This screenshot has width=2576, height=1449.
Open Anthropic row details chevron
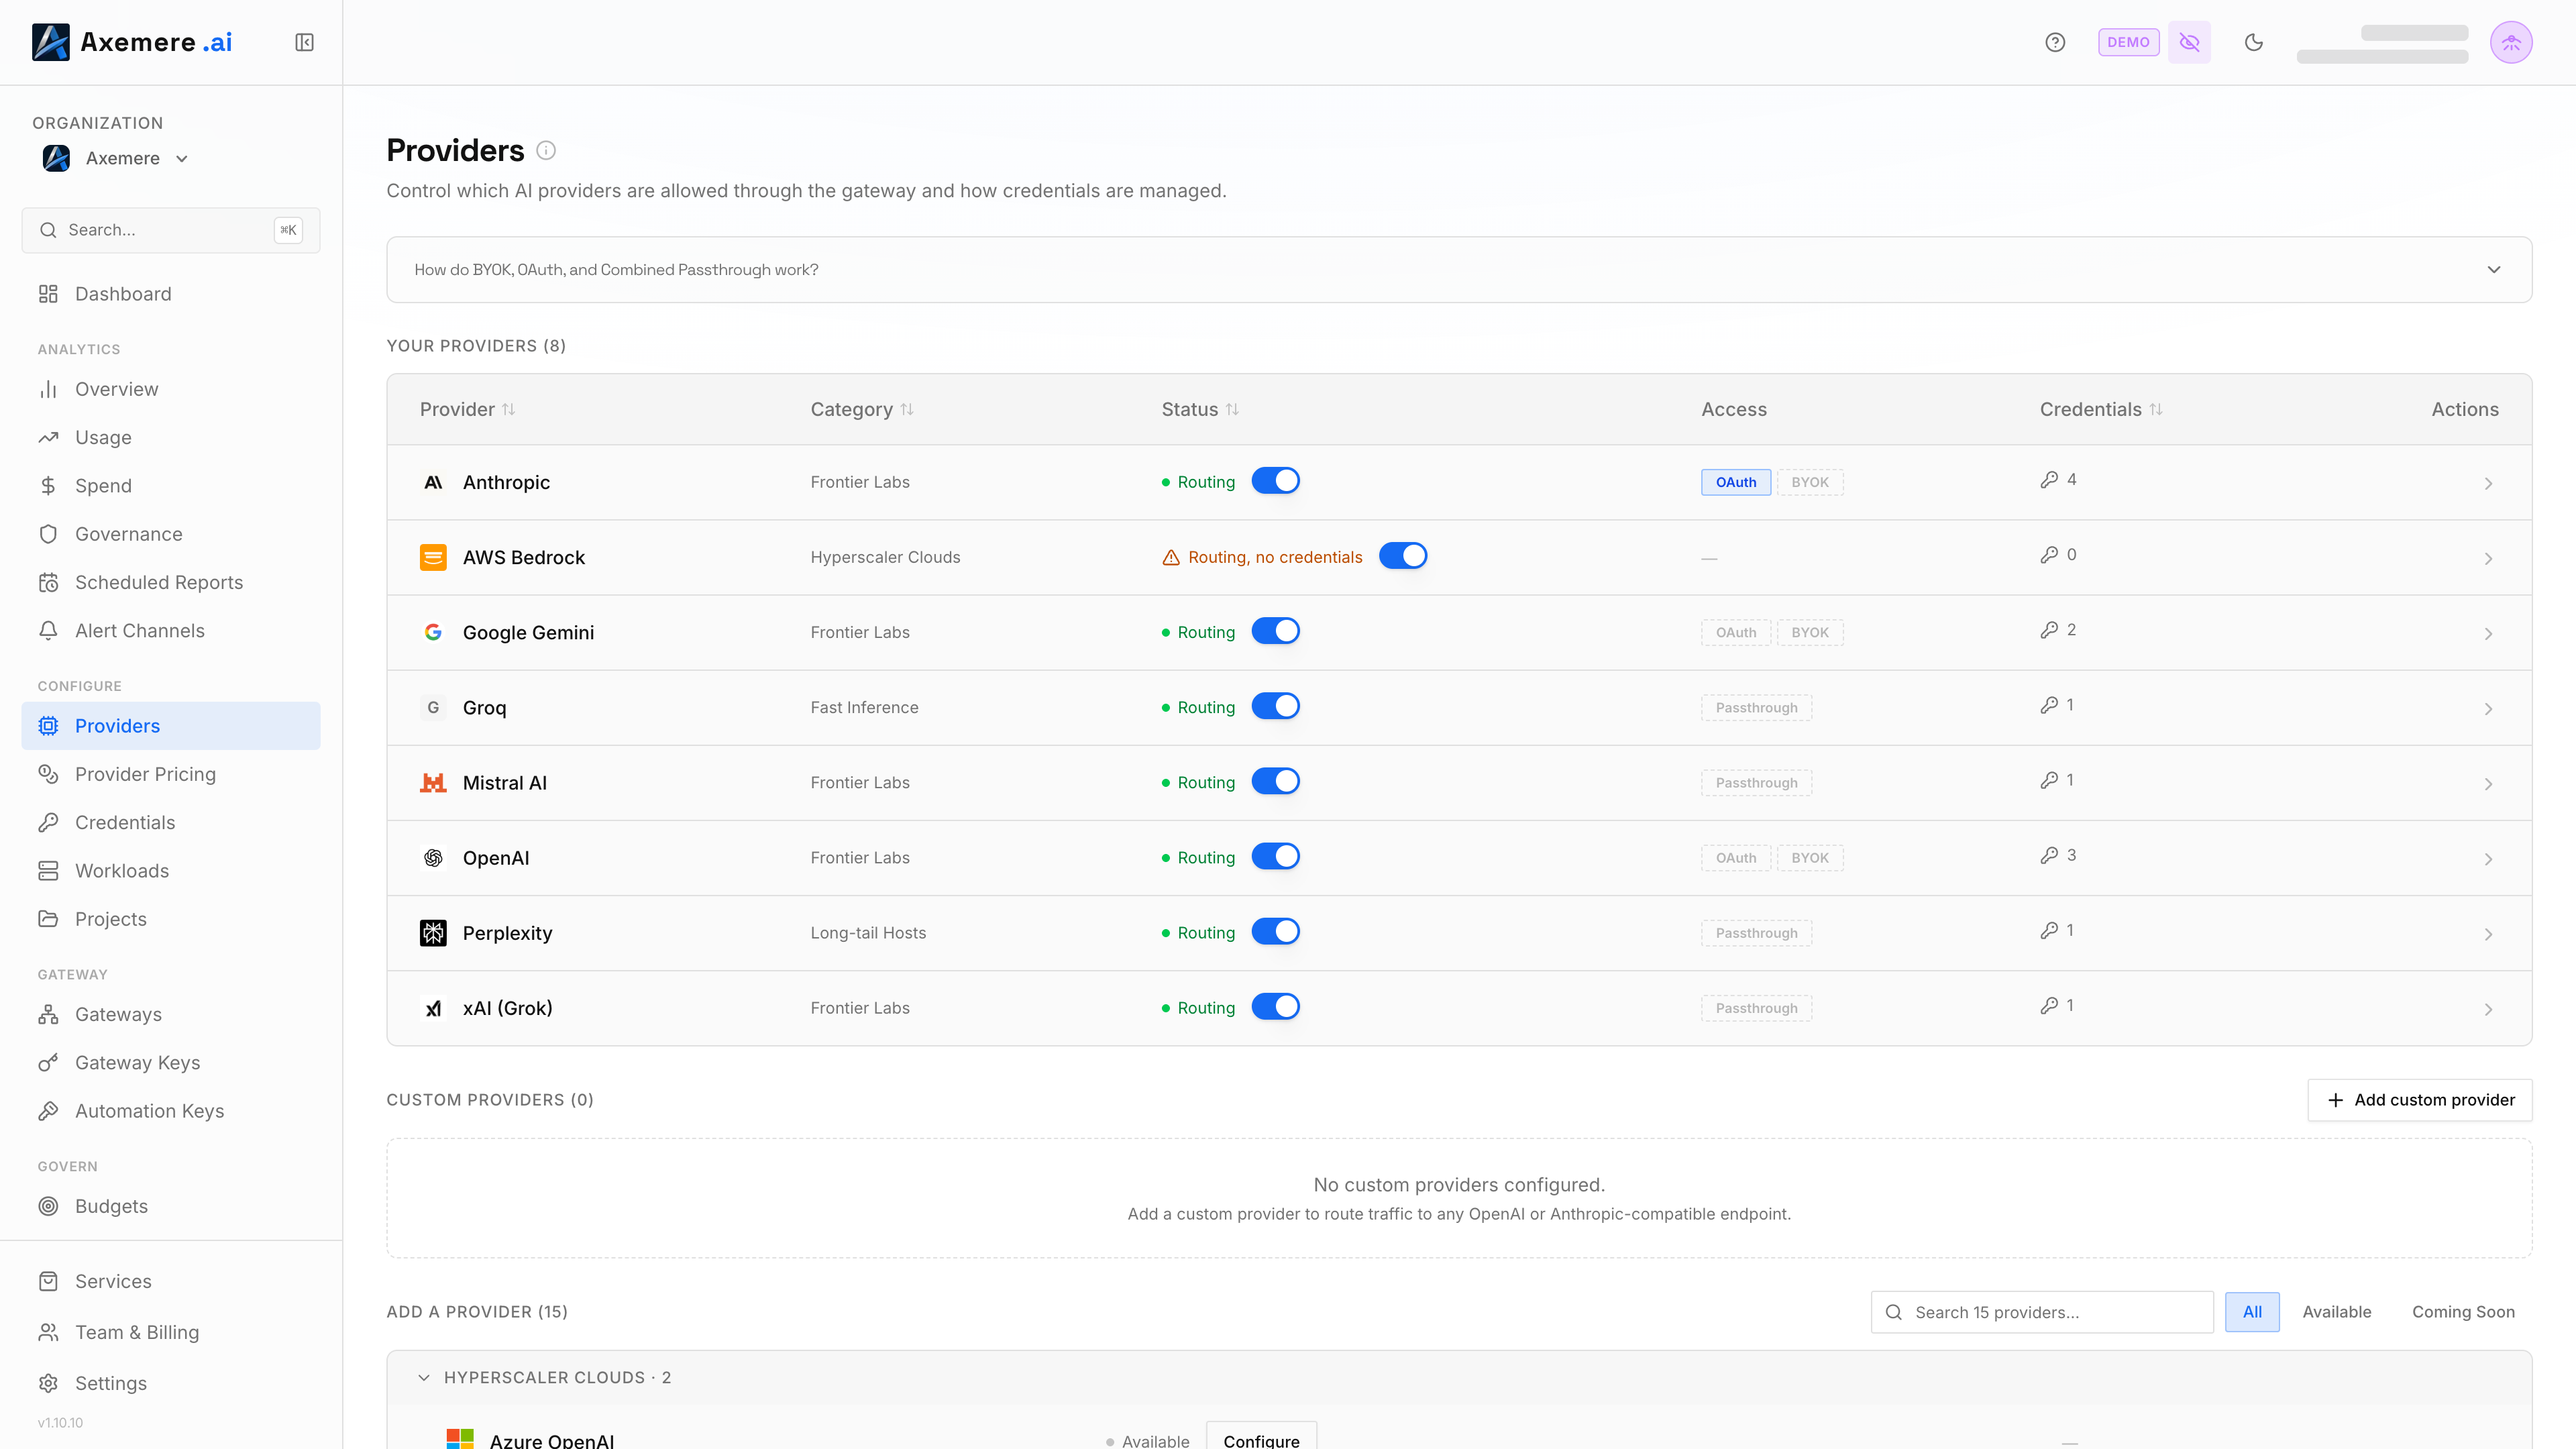tap(2488, 483)
